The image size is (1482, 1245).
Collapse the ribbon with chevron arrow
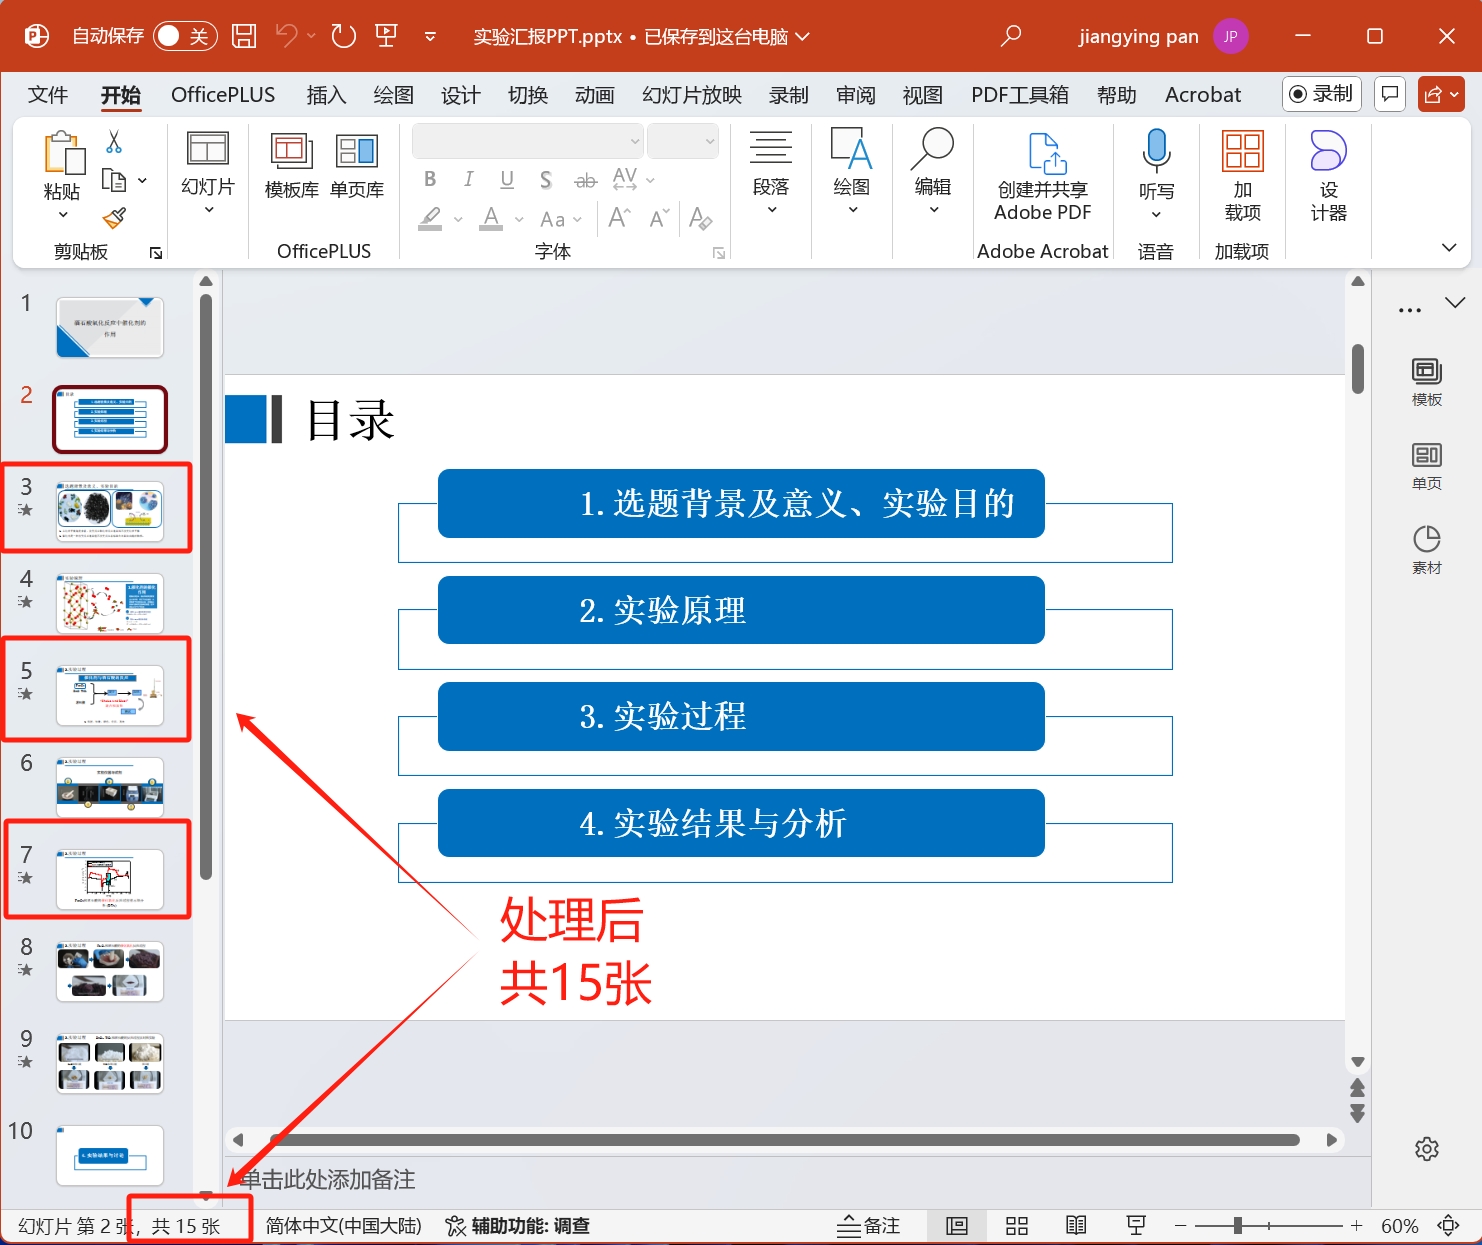coord(1448,247)
